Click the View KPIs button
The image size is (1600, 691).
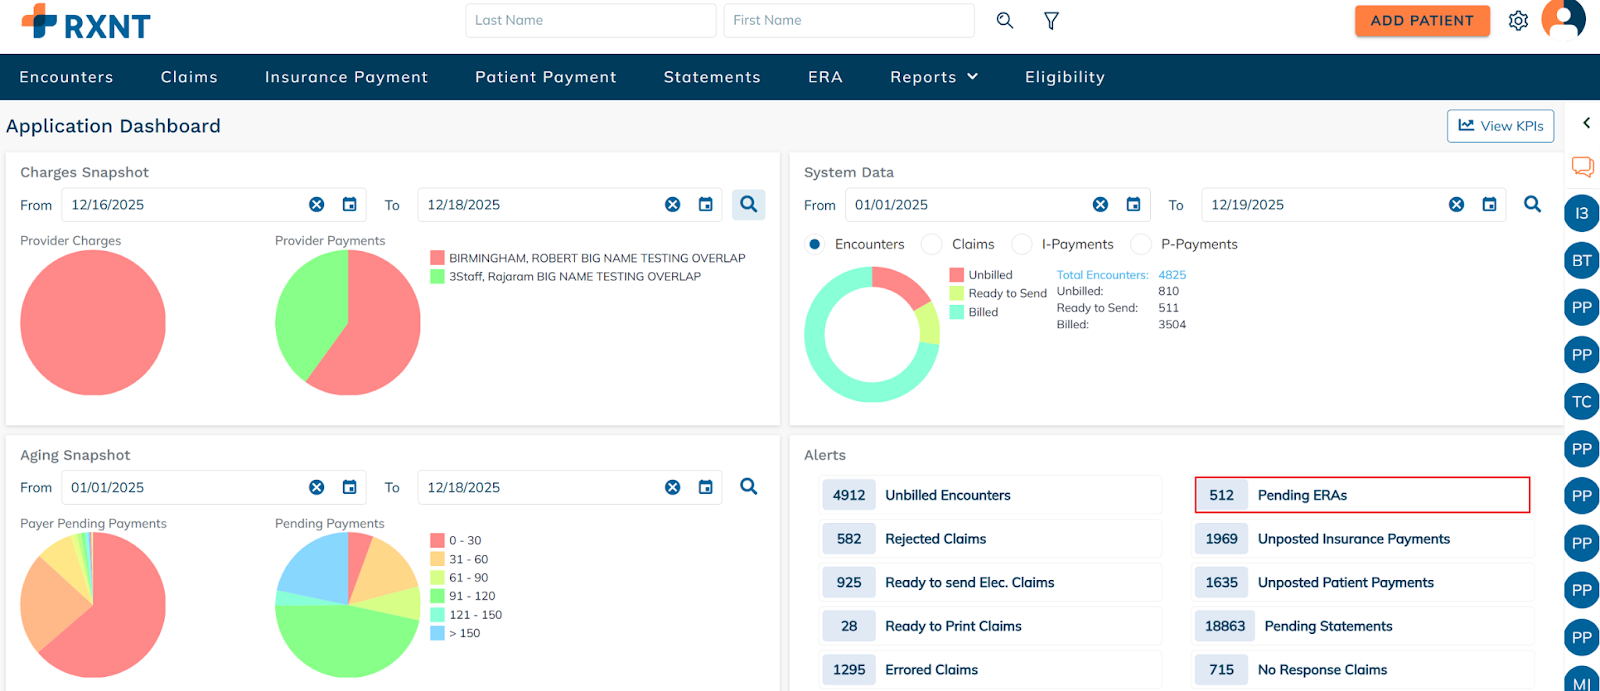pos(1500,126)
